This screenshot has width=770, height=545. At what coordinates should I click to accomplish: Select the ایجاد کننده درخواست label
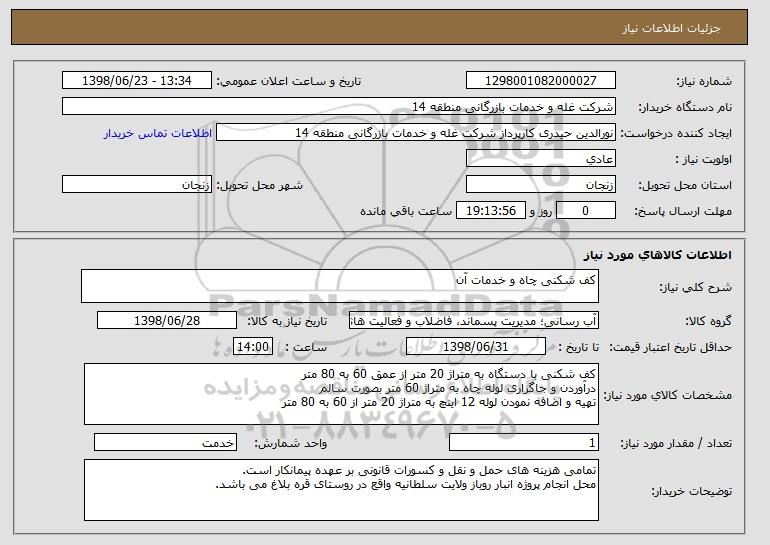click(x=676, y=133)
